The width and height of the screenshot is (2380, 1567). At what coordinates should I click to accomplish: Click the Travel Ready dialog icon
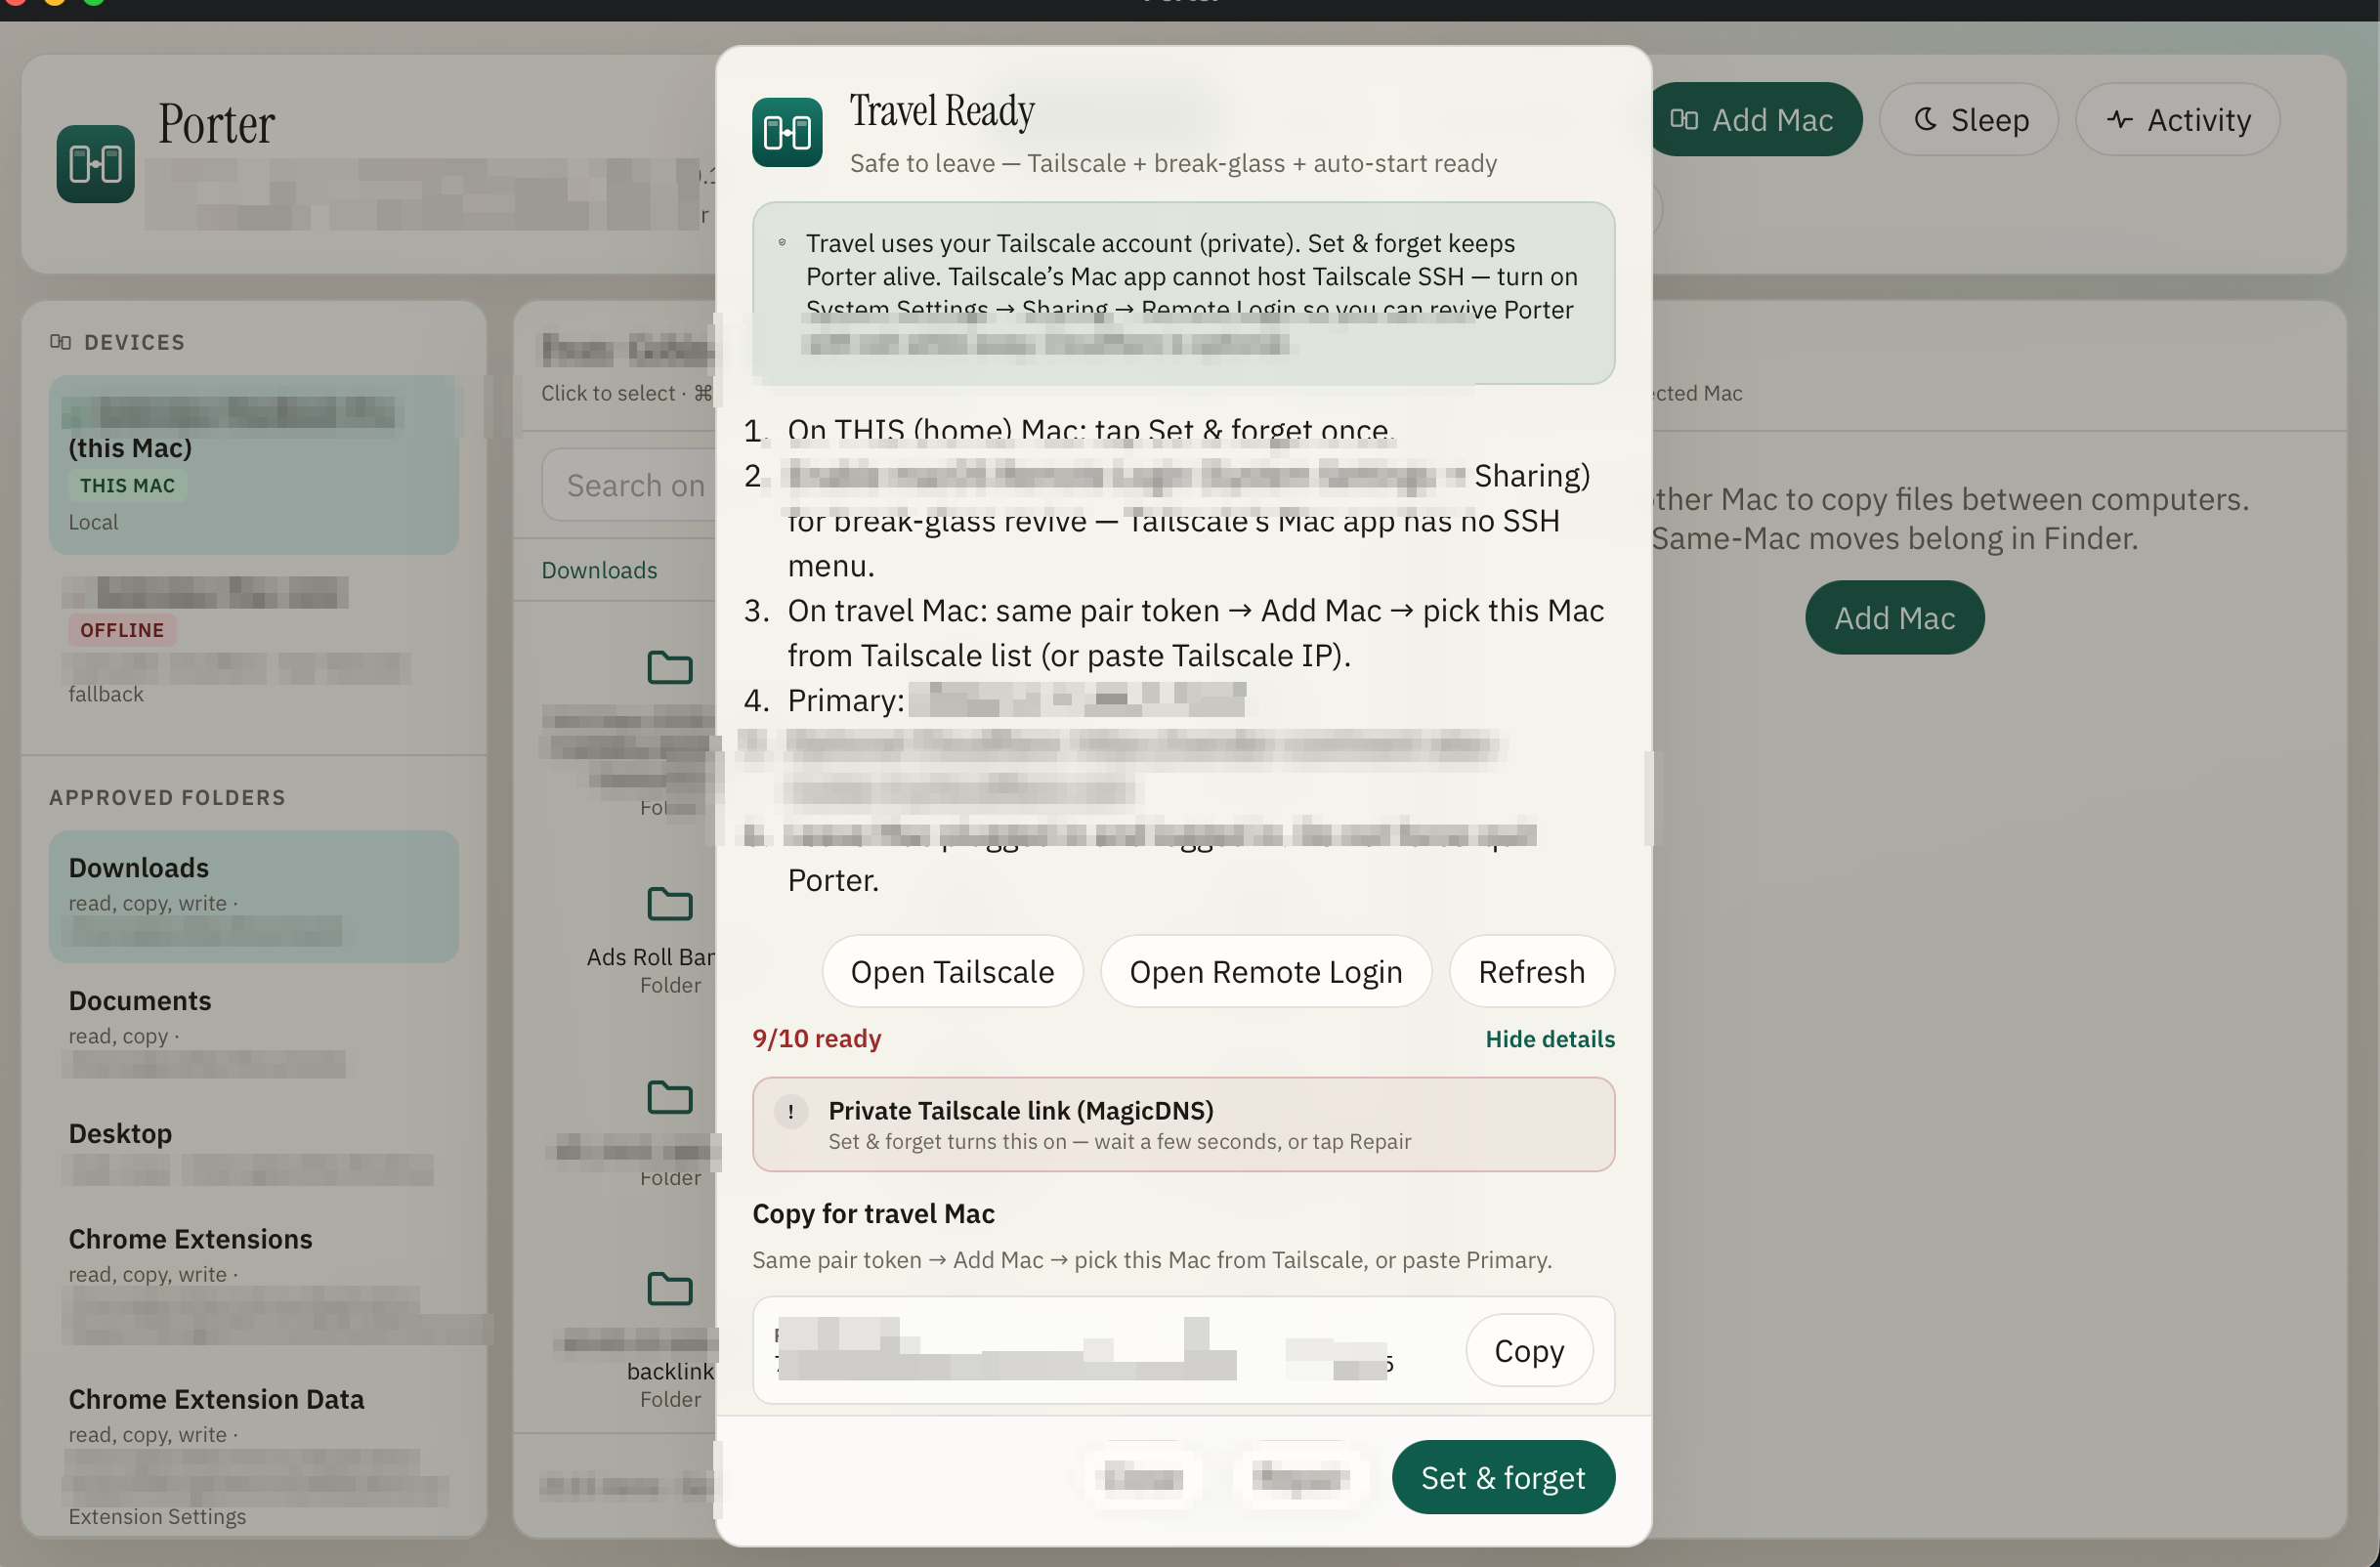pos(787,132)
